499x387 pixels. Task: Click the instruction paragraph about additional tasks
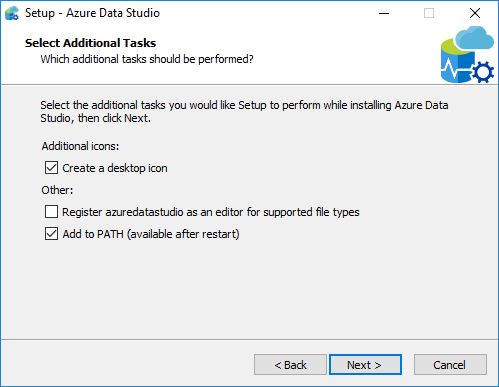[x=244, y=112]
